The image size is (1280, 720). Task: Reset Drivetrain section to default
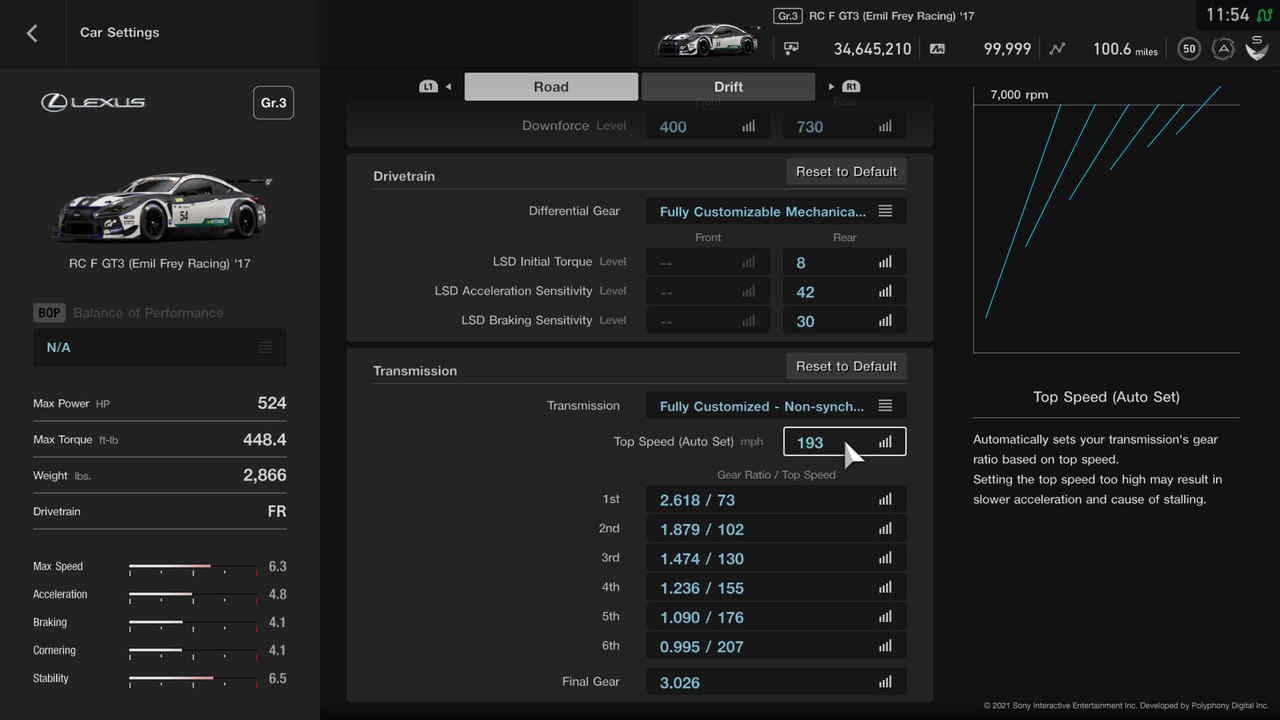[x=846, y=172]
